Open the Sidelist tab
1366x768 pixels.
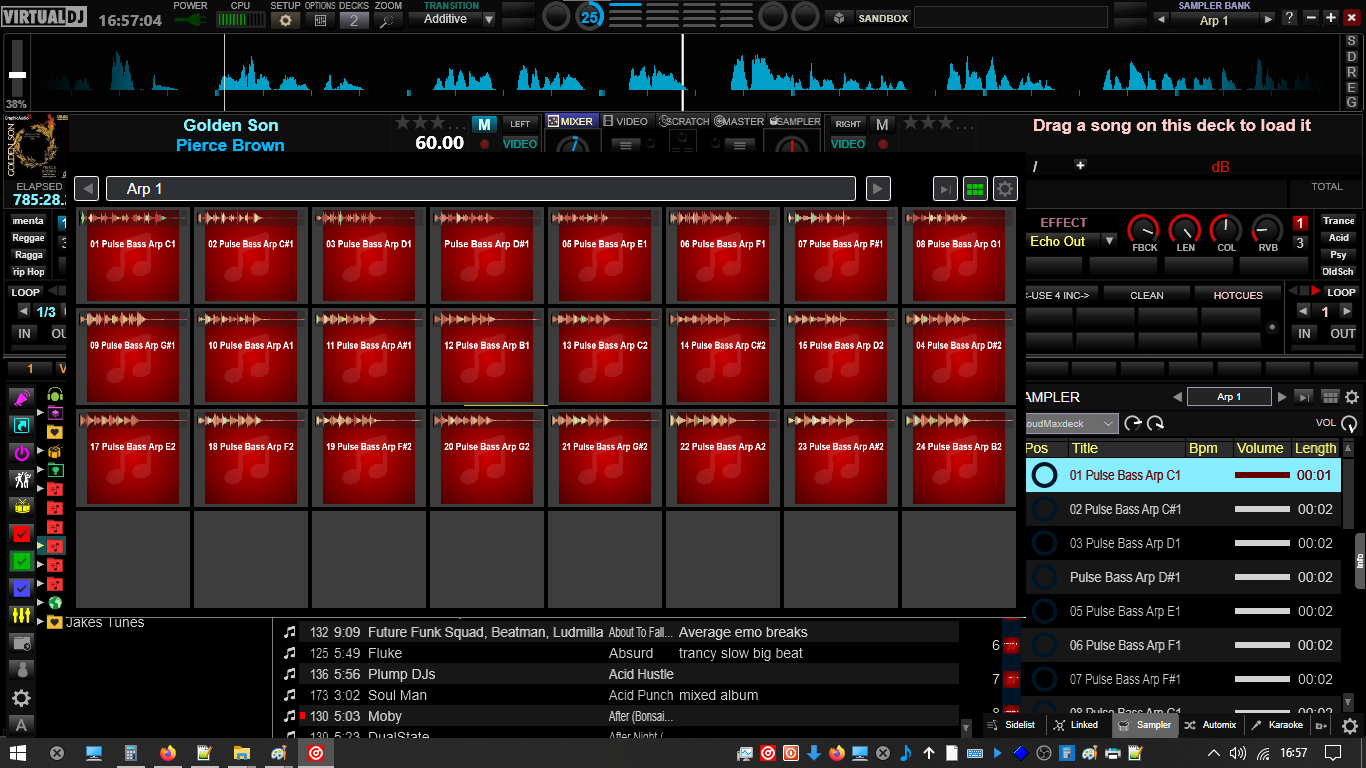pos(1013,725)
